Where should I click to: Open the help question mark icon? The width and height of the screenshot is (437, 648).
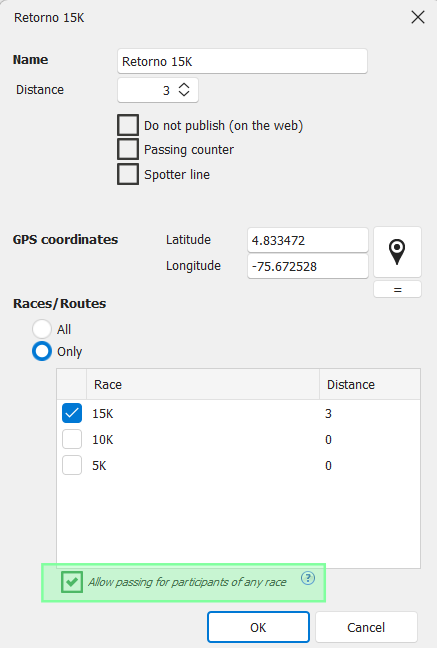point(308,578)
